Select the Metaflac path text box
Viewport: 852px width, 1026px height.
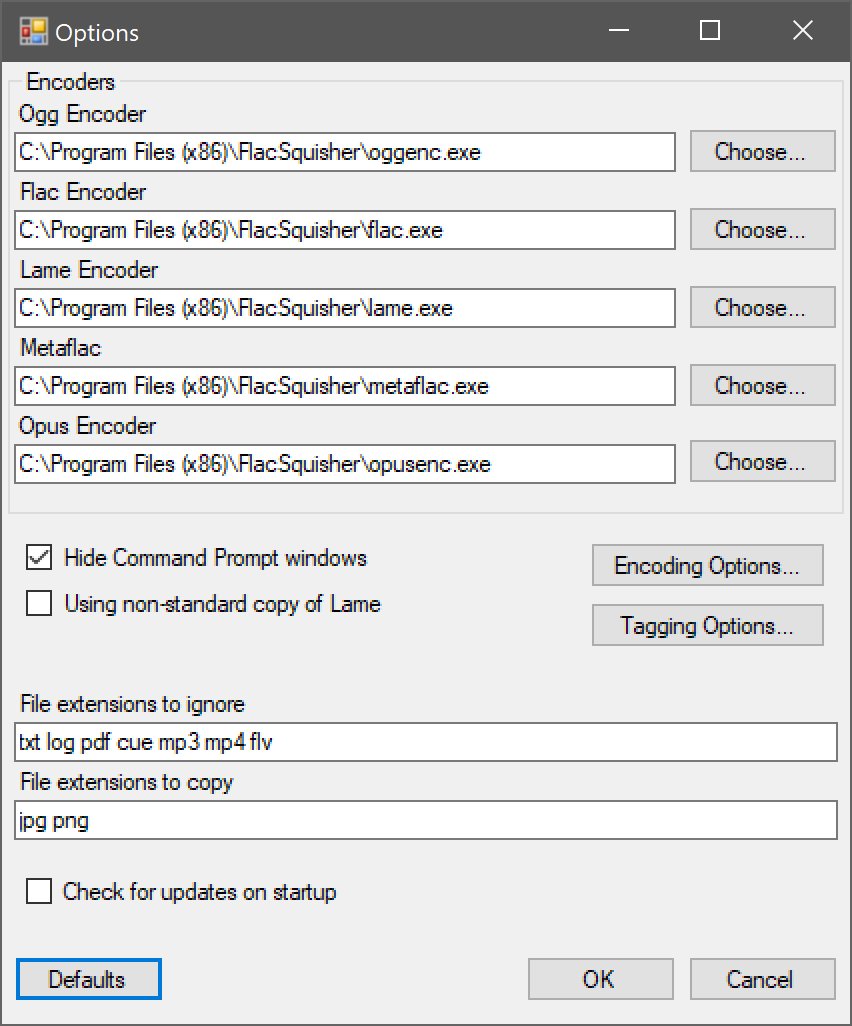pos(346,386)
